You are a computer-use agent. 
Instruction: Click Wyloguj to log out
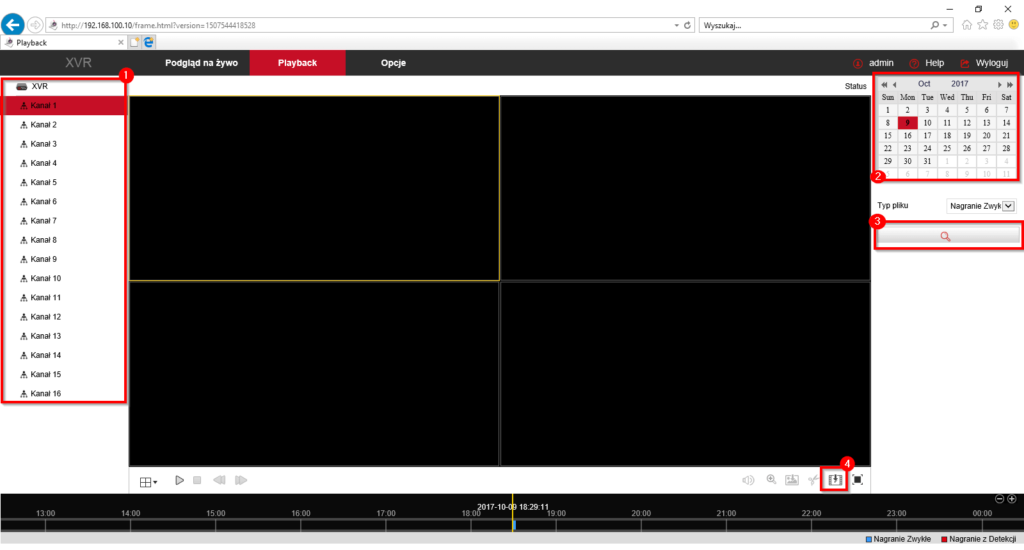coord(983,63)
